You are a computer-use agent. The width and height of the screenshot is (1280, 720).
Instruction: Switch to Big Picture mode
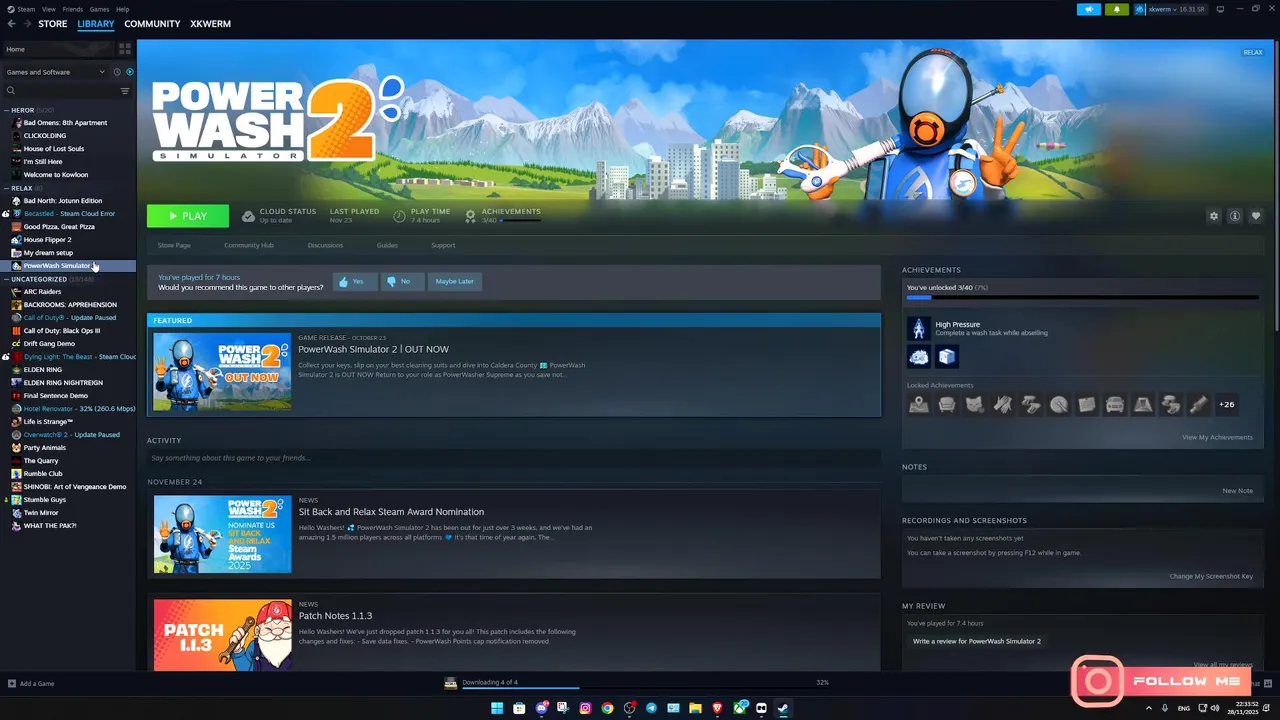[x=1222, y=9]
